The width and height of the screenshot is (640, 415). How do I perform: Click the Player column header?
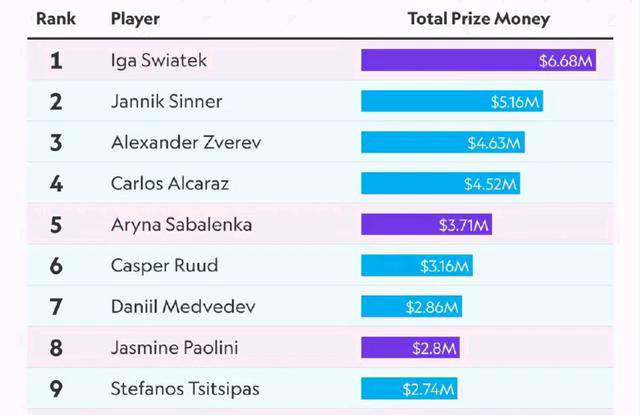coord(135,19)
